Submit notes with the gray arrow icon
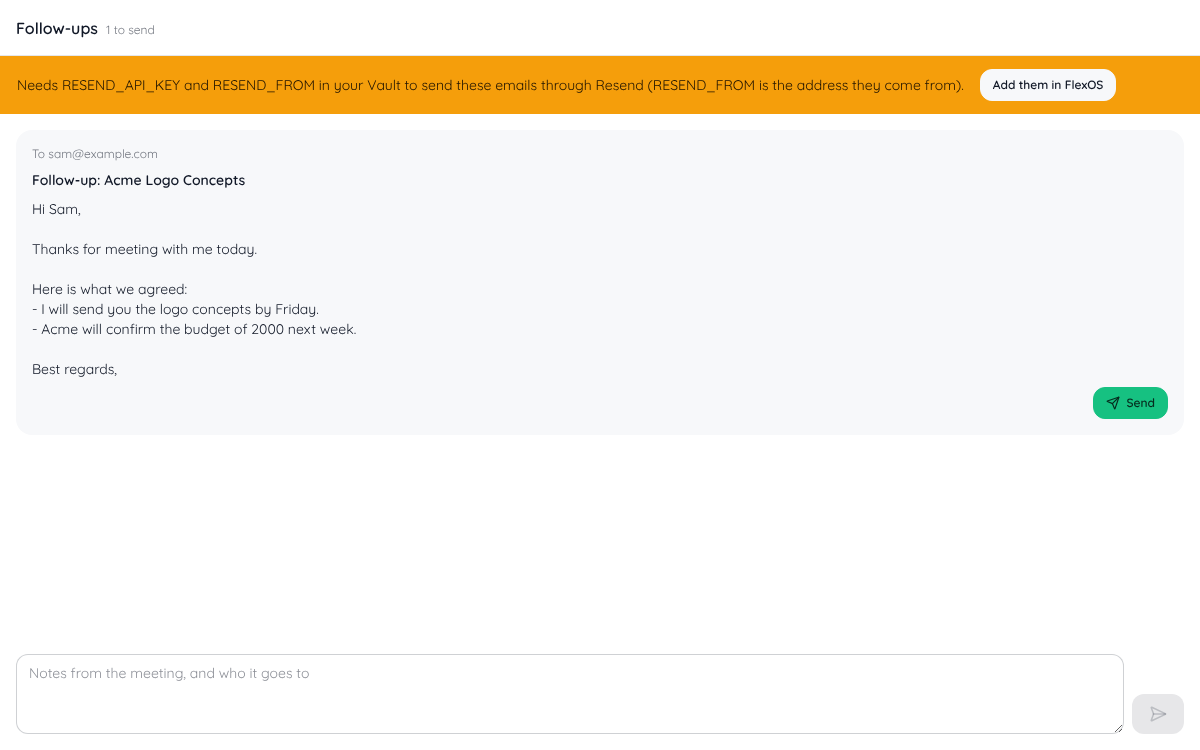 (x=1158, y=714)
